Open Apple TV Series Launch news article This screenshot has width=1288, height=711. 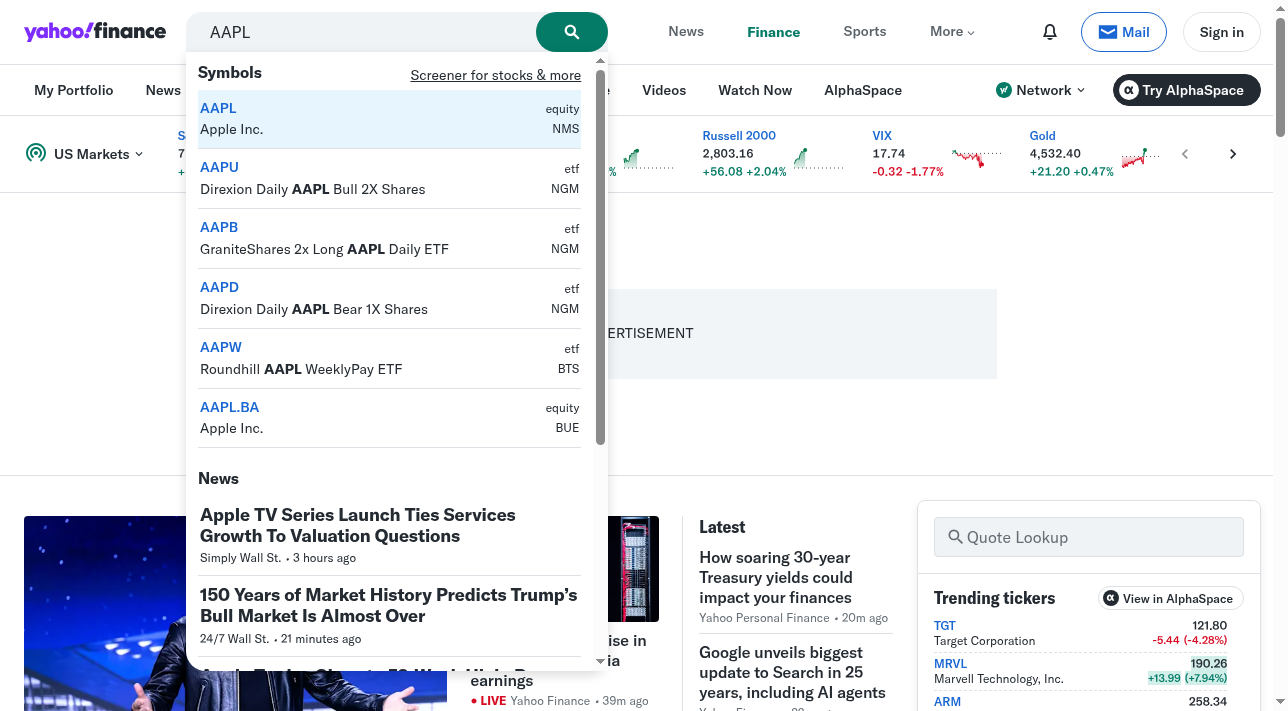point(358,525)
